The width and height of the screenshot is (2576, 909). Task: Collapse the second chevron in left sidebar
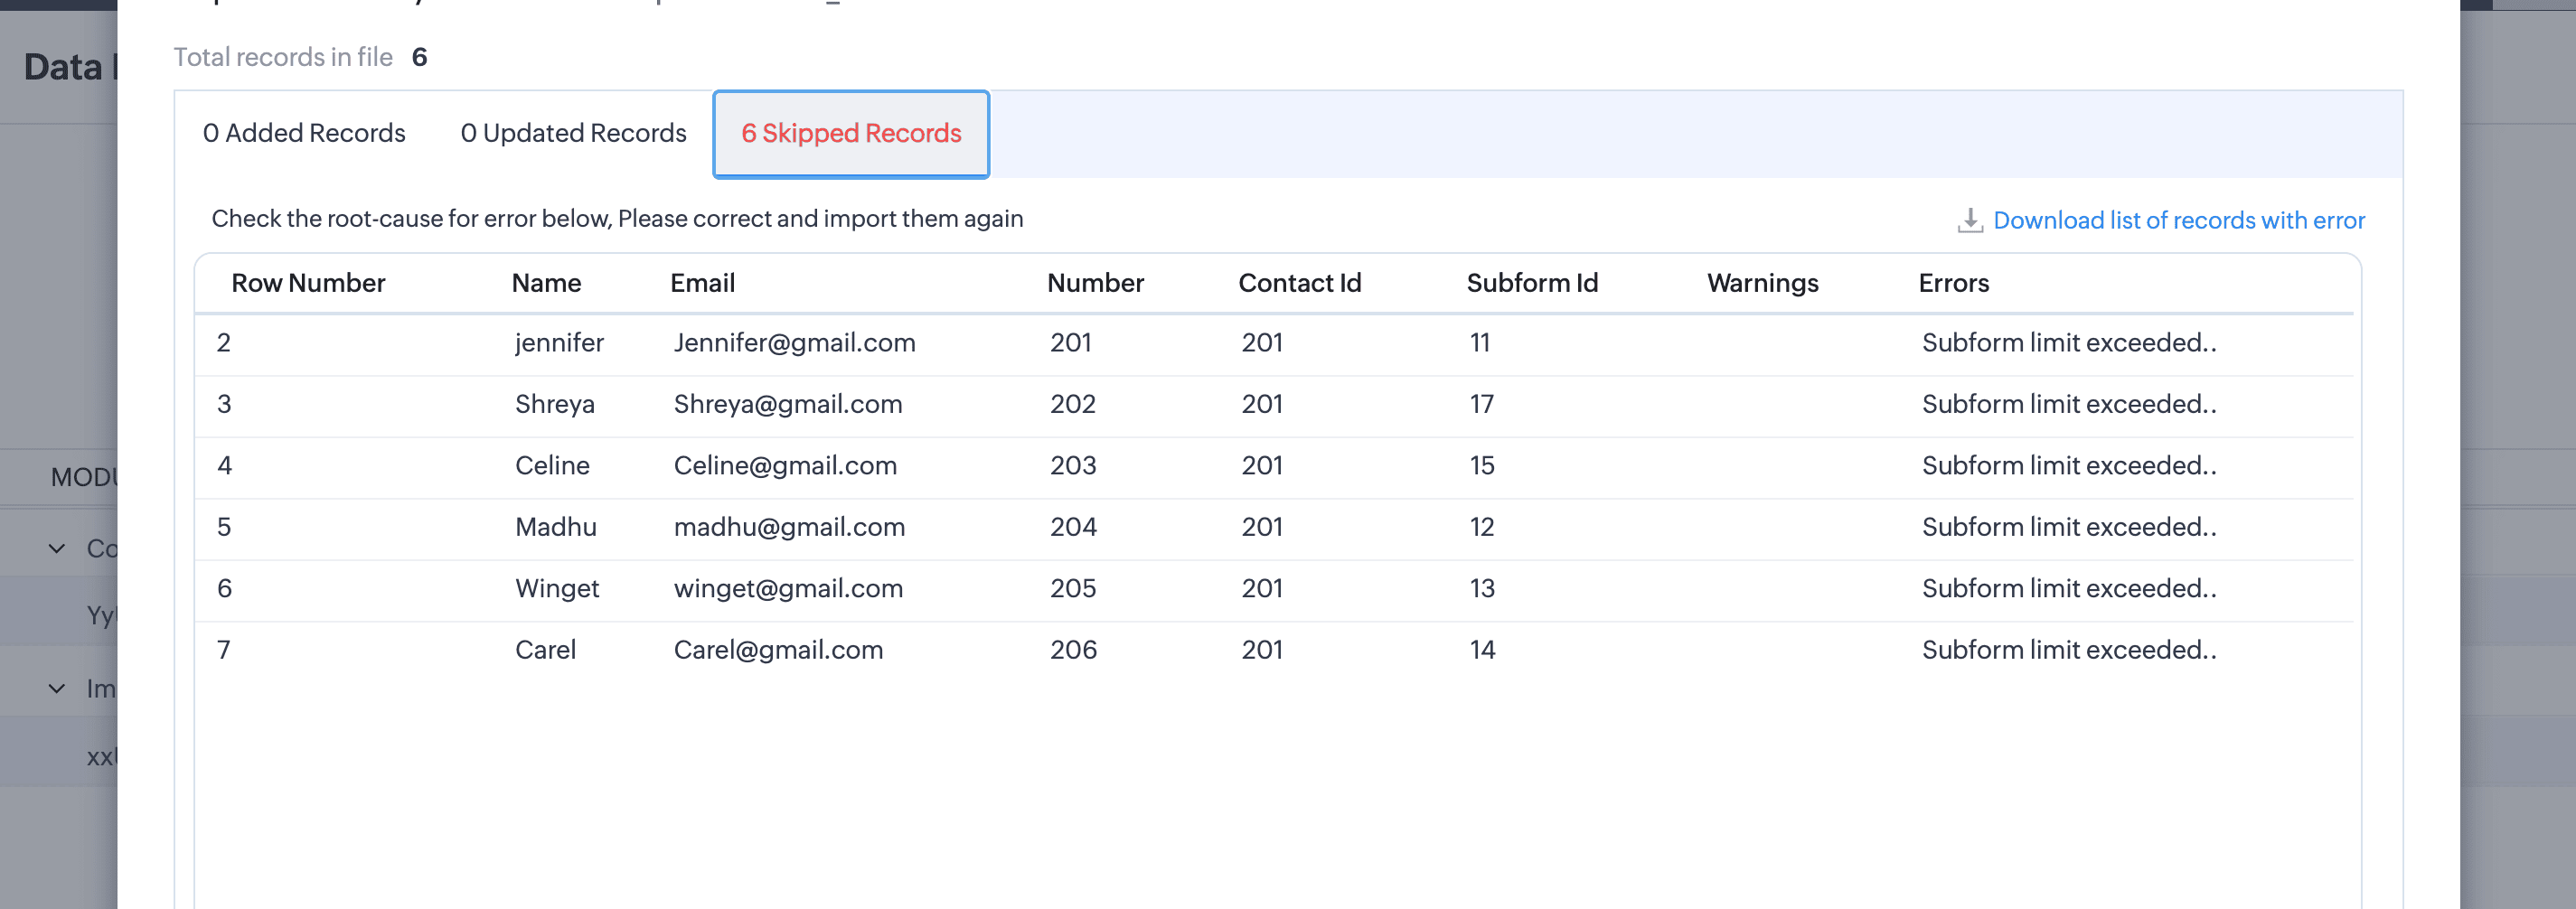57,688
